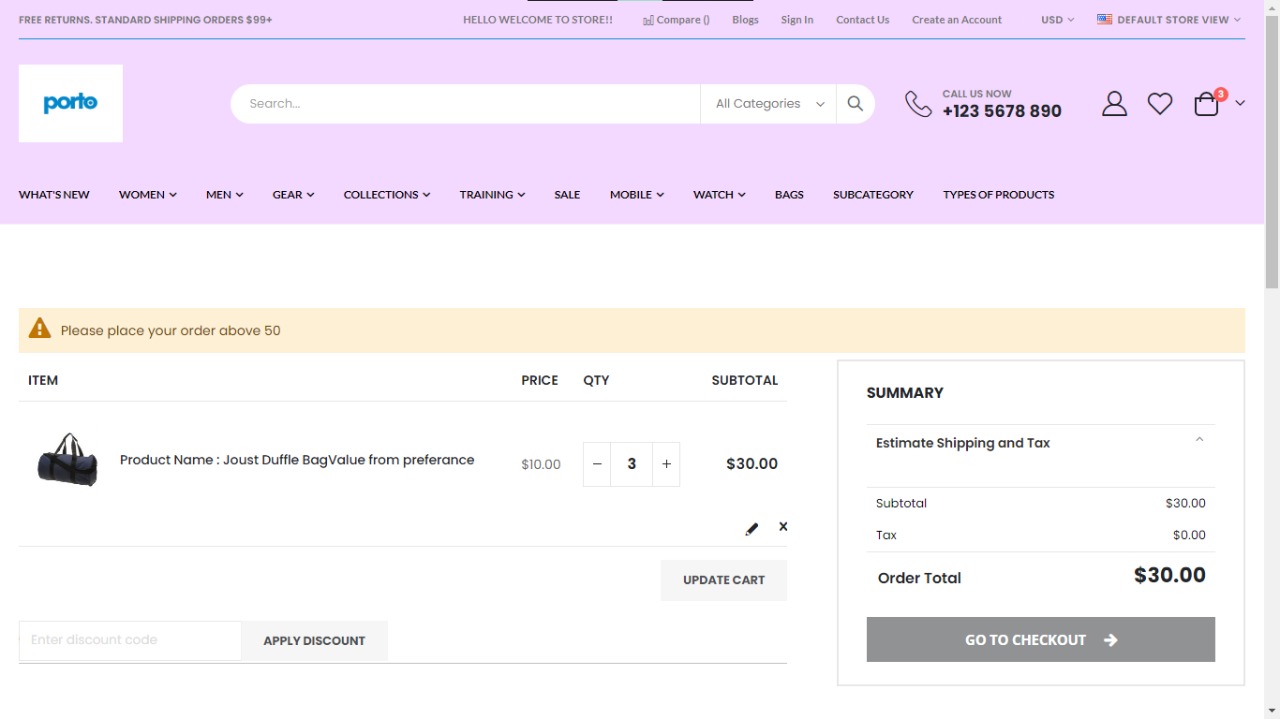Click the search magnifier icon
The image size is (1280, 719).
coord(855,103)
